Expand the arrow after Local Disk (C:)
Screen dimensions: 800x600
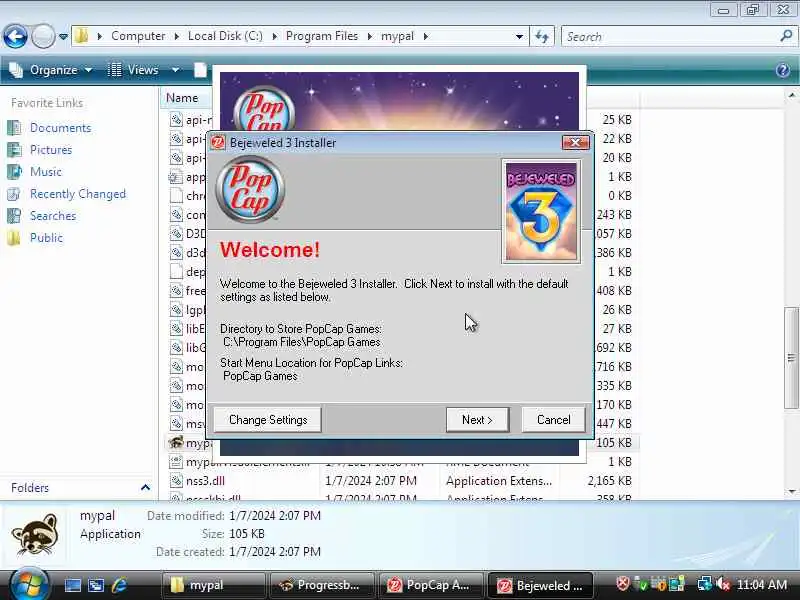coord(274,36)
